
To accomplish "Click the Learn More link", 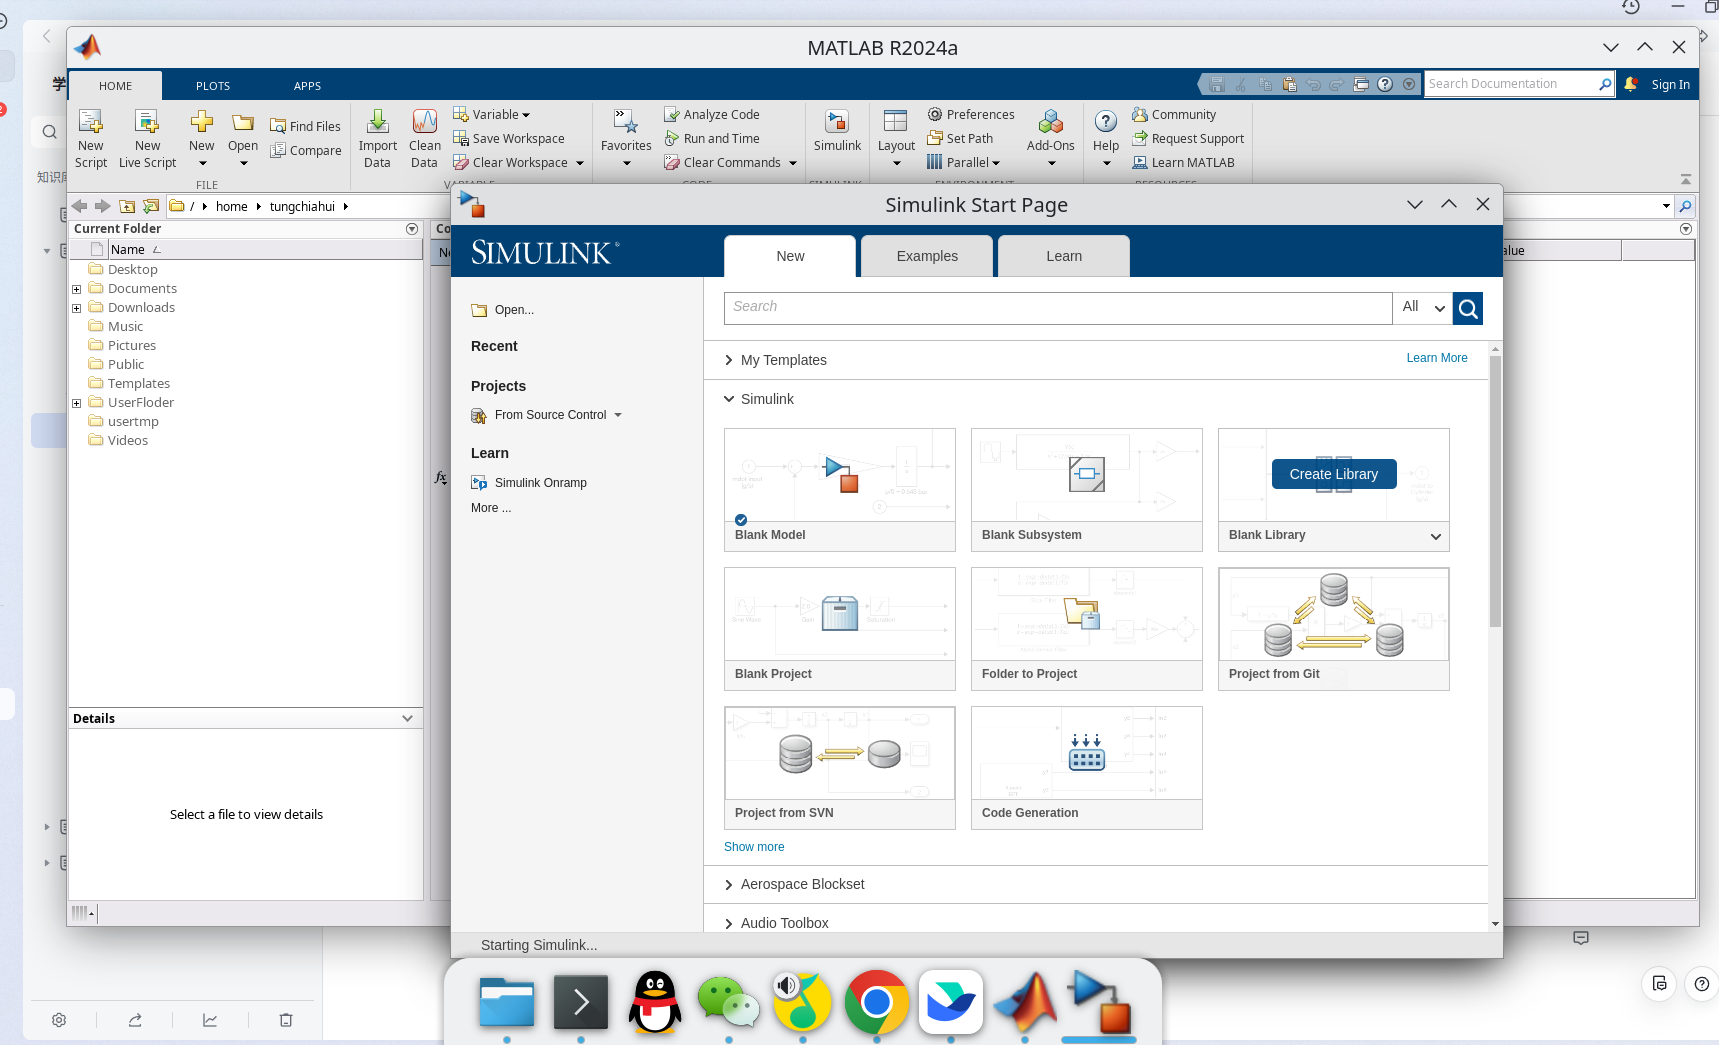I will [x=1437, y=358].
